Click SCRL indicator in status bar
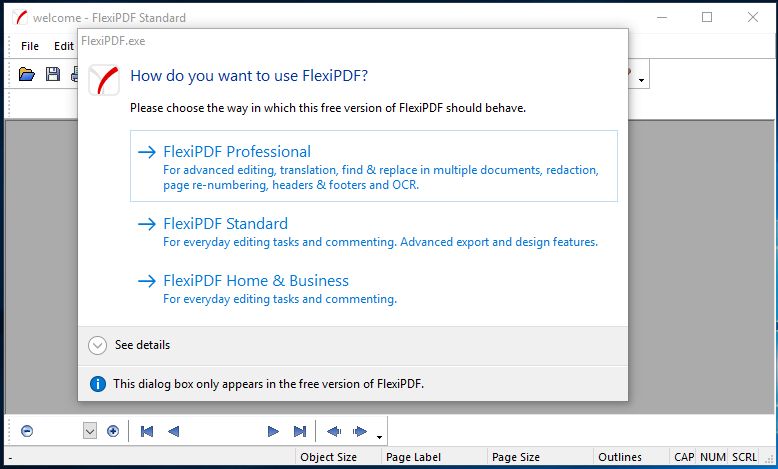Screen dimensions: 778x469 click(x=745, y=457)
